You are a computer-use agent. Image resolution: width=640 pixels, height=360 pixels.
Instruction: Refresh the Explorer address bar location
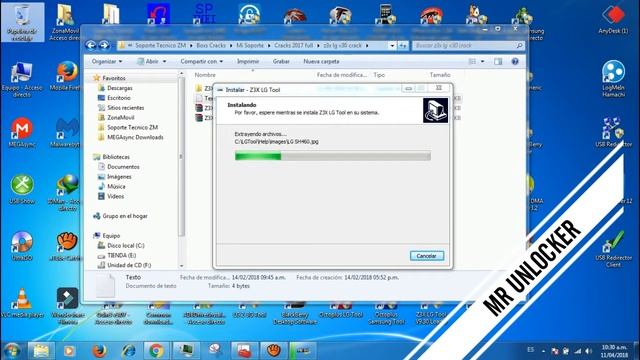403,46
